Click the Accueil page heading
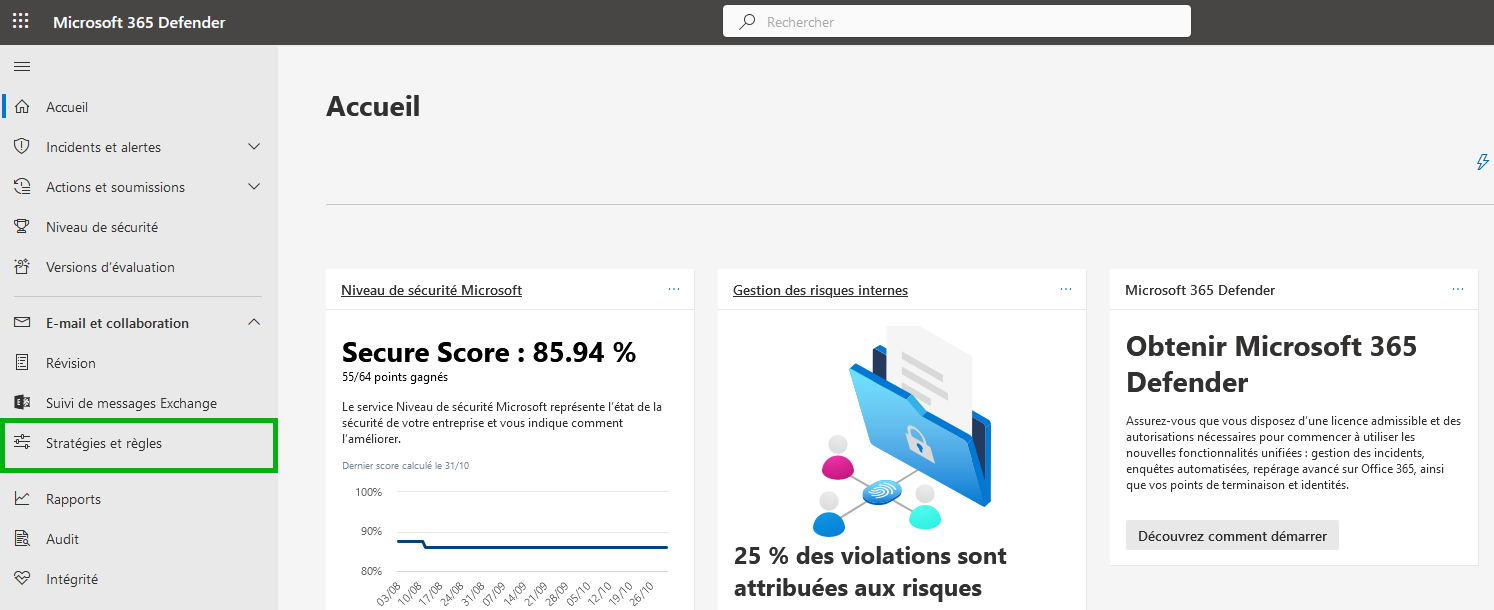1494x610 pixels. [373, 106]
